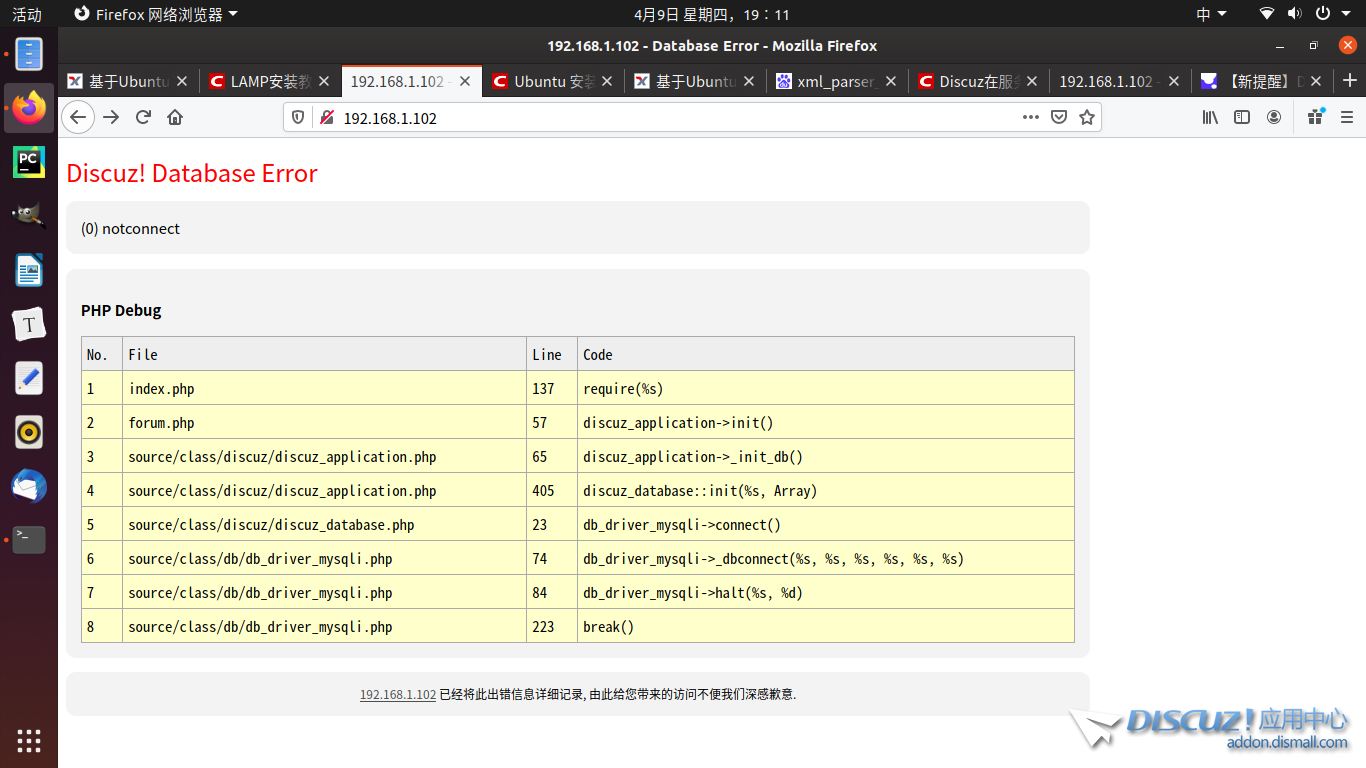Switch to 【新提醒】 tab
Image resolution: width=1366 pixels, height=768 pixels.
pyautogui.click(x=1263, y=81)
